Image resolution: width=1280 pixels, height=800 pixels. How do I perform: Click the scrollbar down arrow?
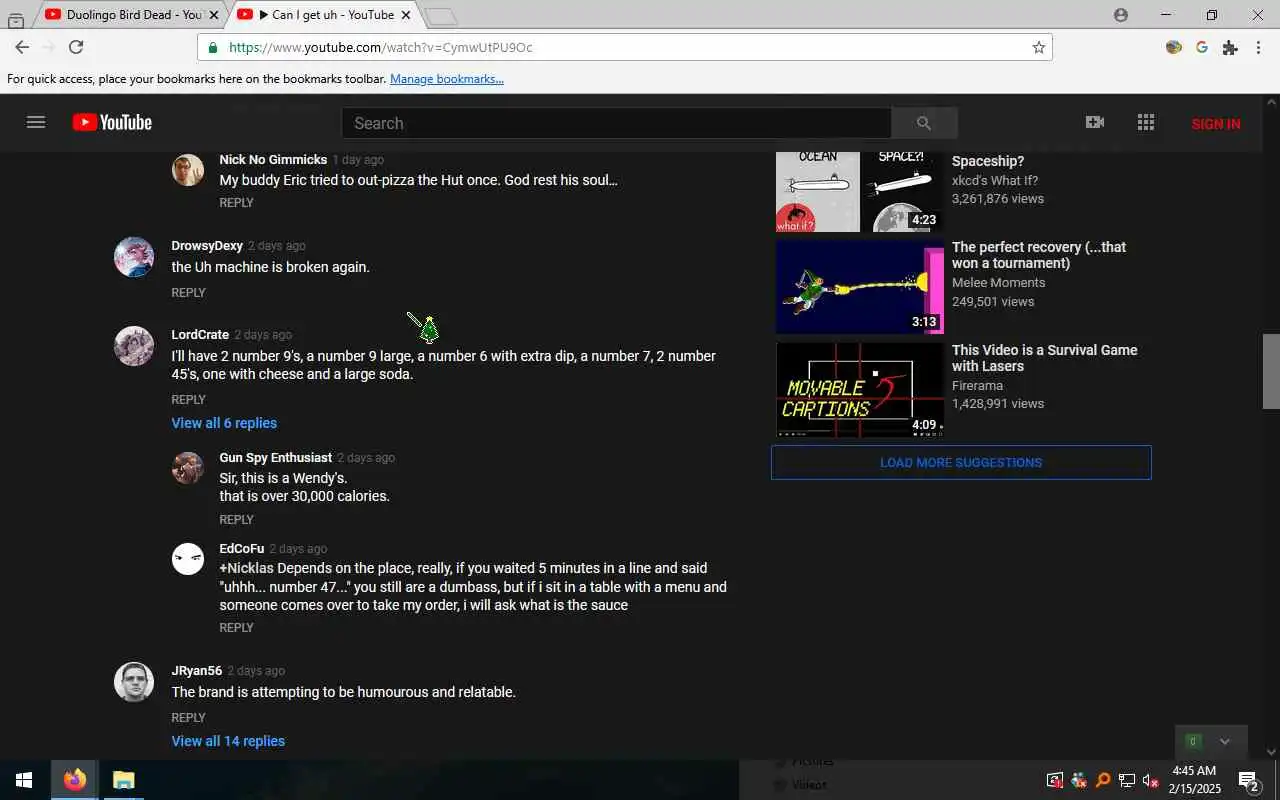click(x=1271, y=752)
